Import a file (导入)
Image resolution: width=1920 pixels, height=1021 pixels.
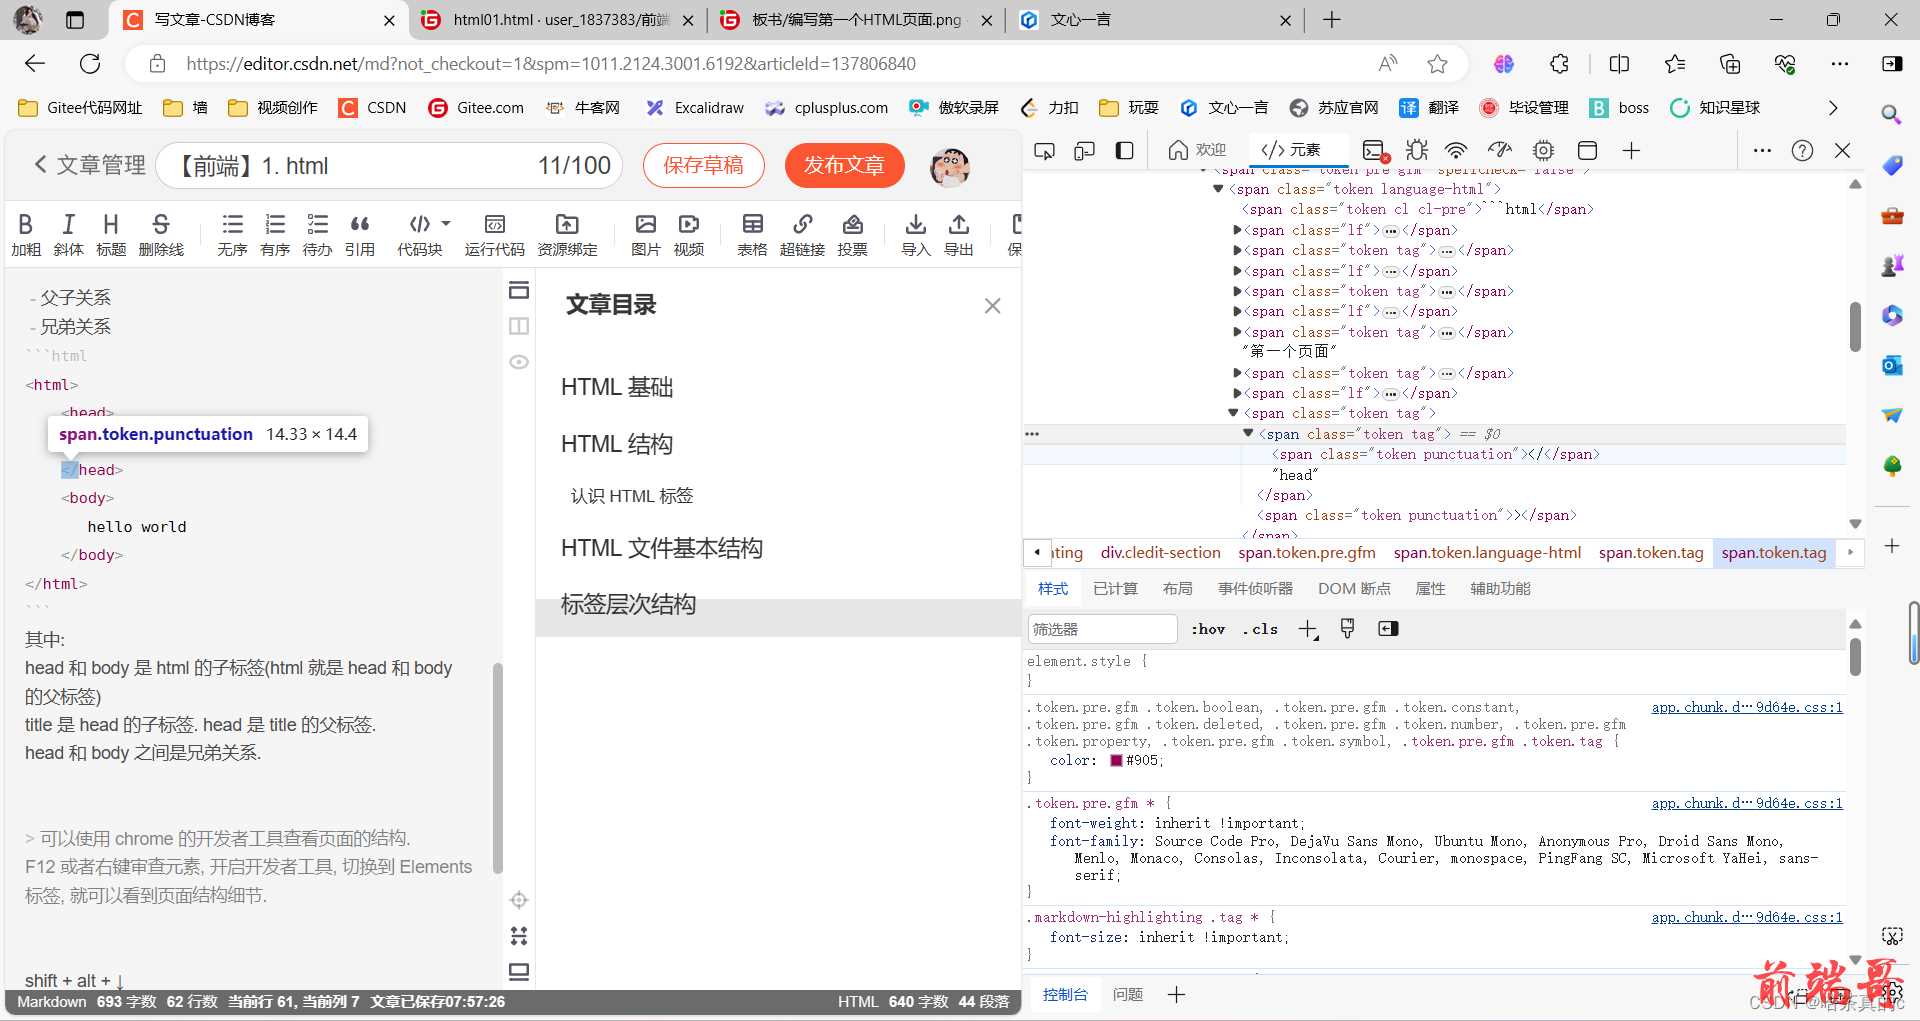coord(916,235)
